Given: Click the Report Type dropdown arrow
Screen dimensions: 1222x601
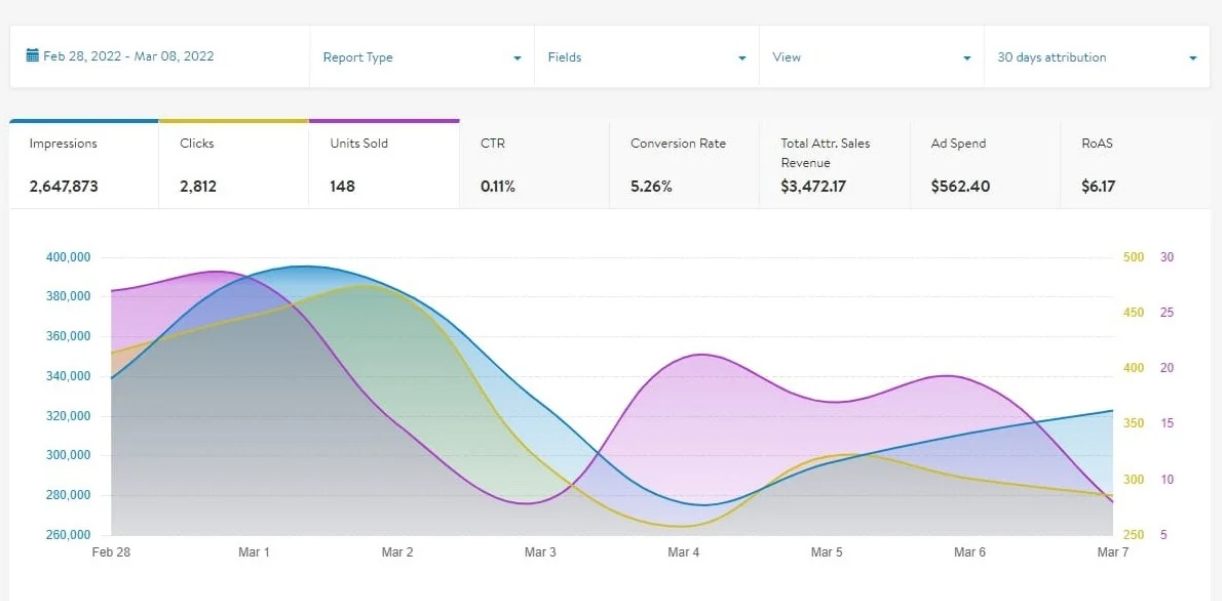Looking at the screenshot, I should tap(517, 59).
